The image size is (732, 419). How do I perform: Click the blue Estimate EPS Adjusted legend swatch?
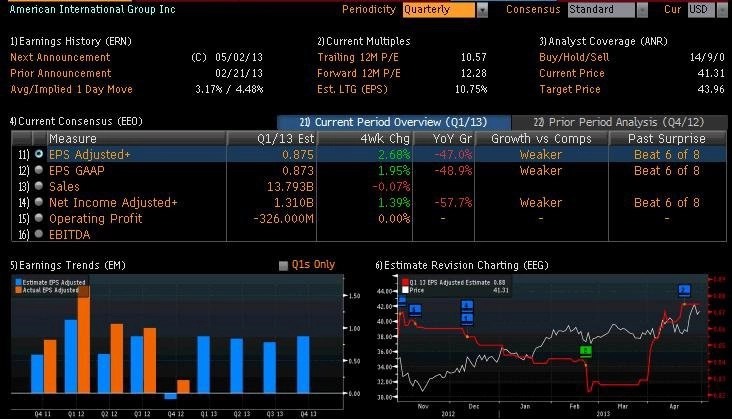19,282
